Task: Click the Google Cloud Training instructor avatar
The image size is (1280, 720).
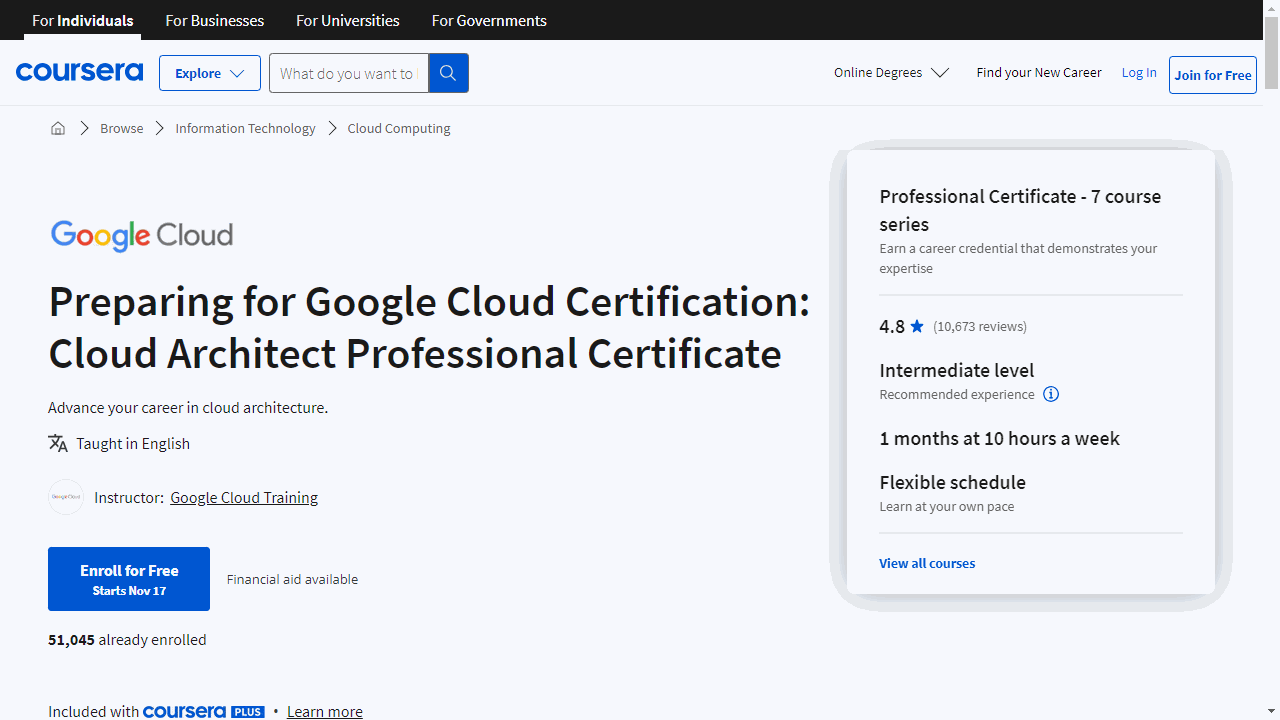Action: 66,497
